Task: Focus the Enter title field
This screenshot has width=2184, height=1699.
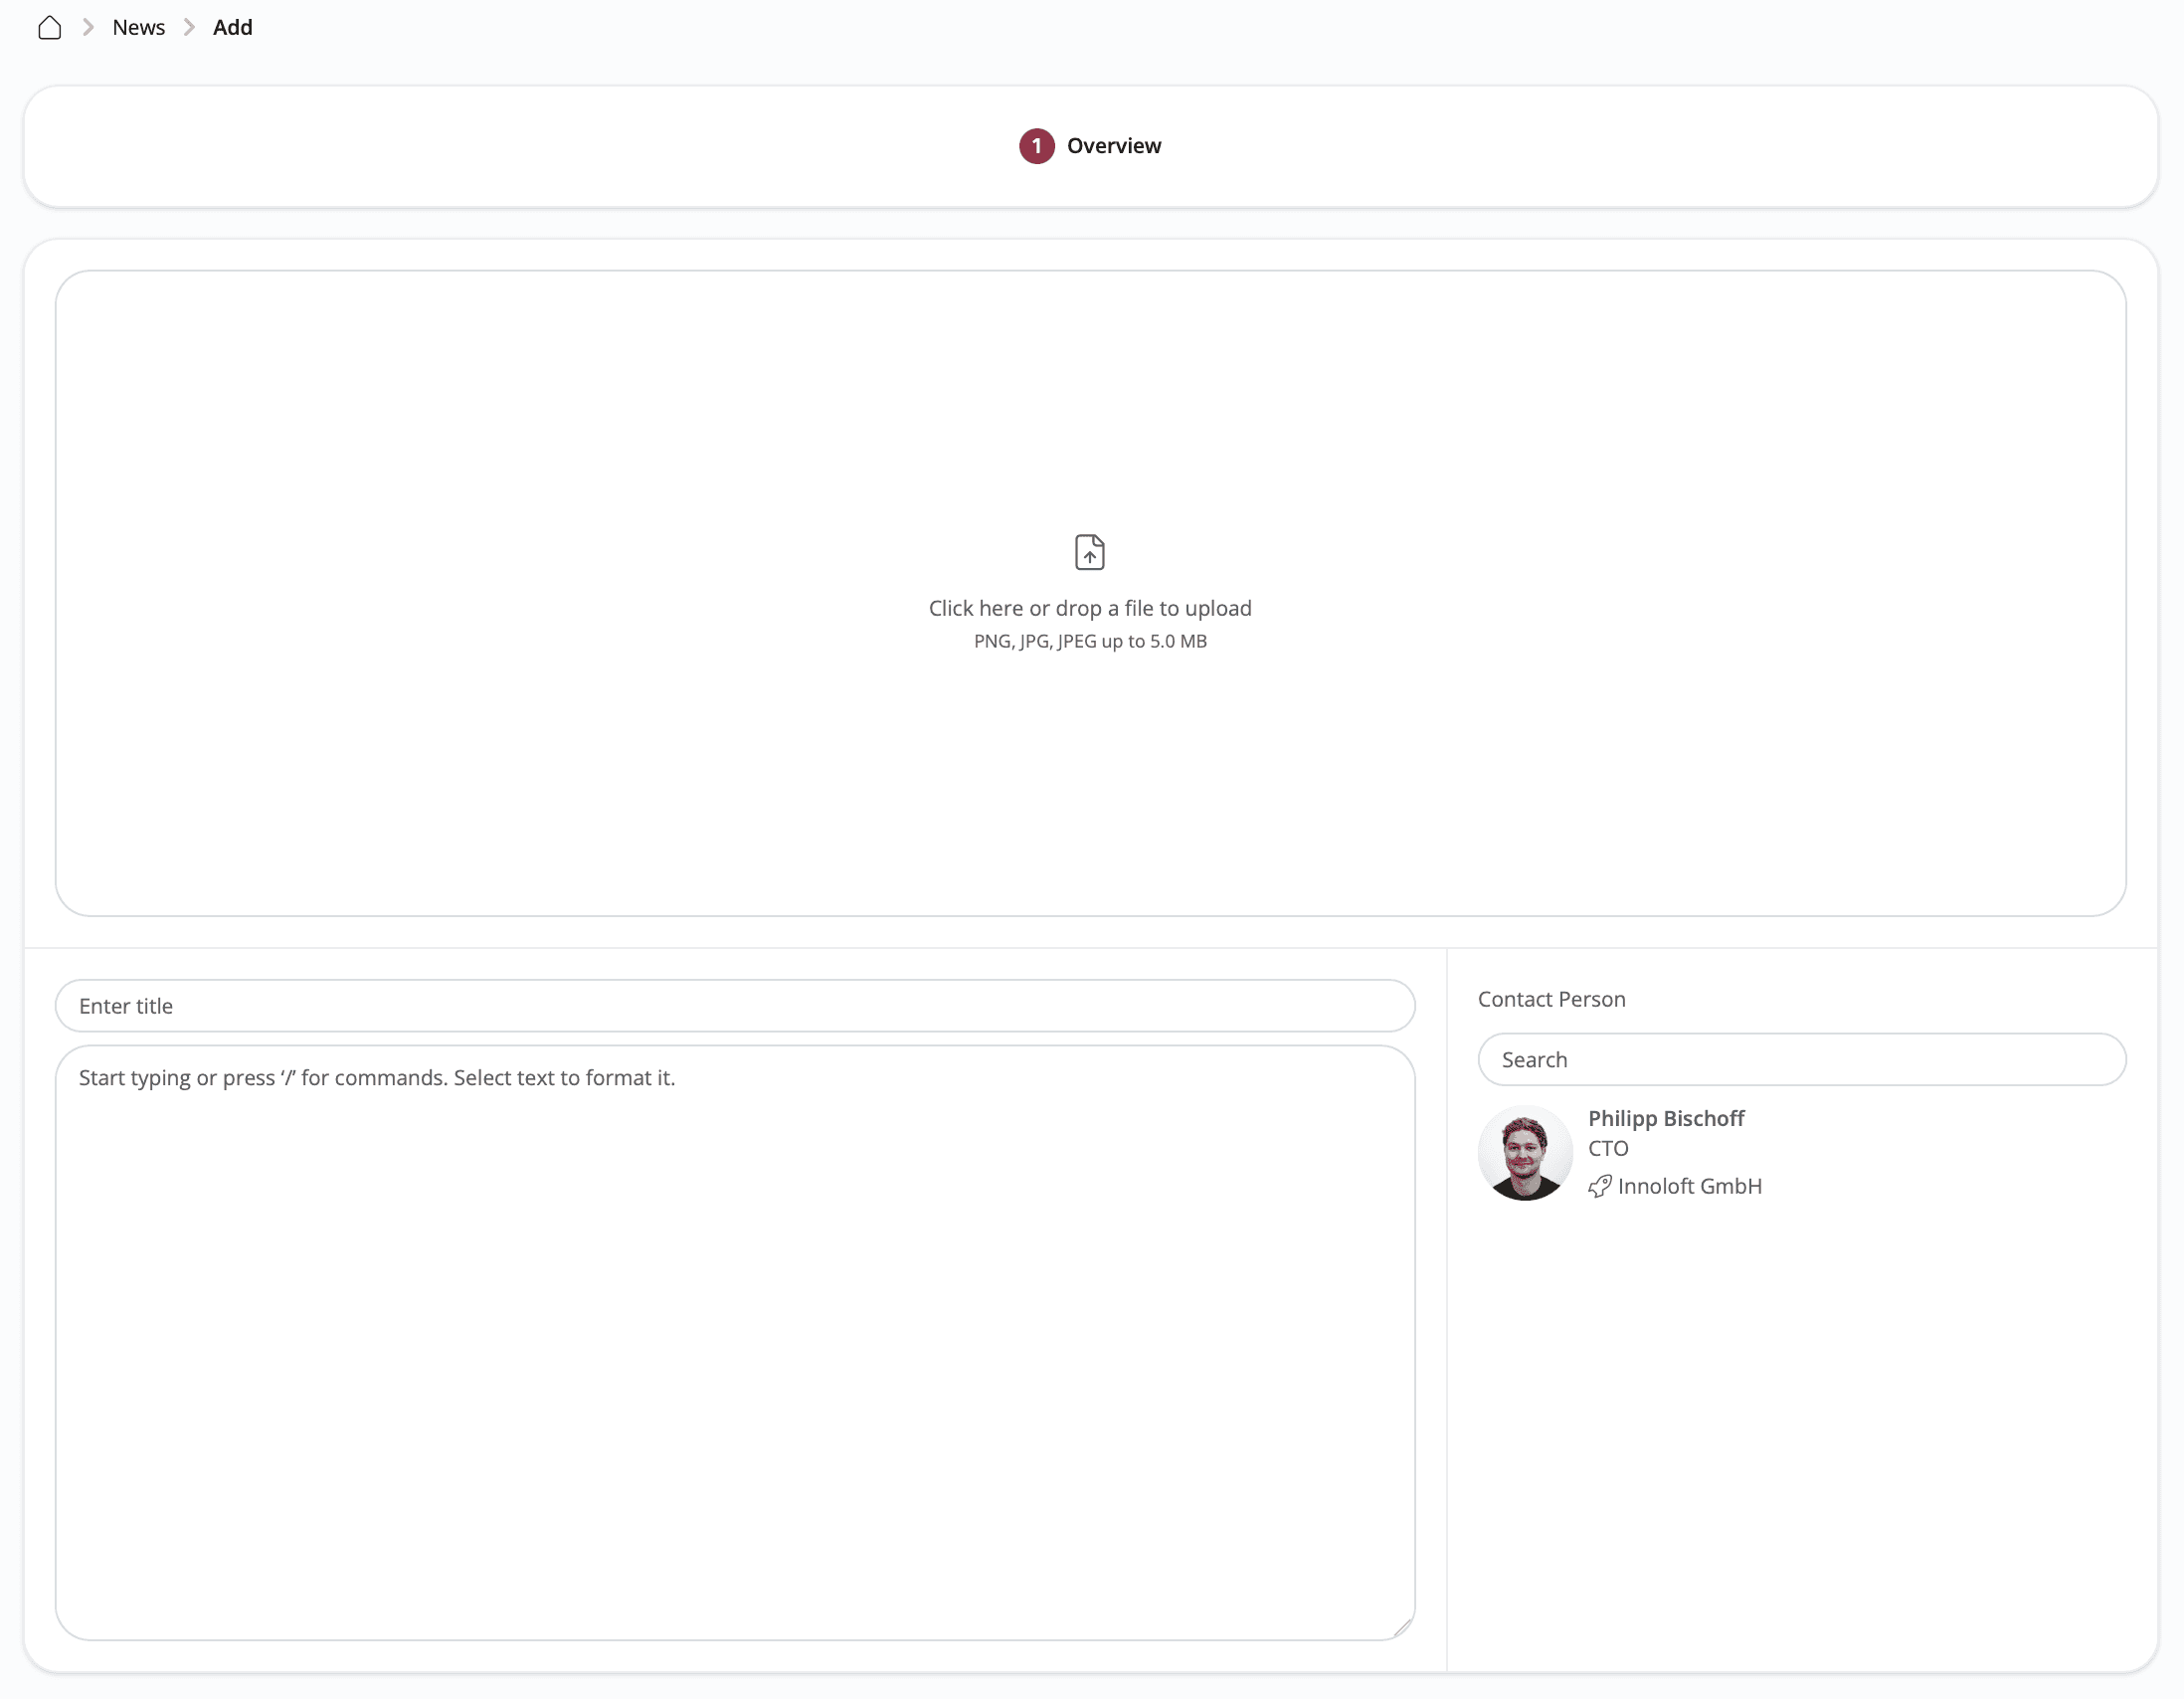Action: (734, 1006)
